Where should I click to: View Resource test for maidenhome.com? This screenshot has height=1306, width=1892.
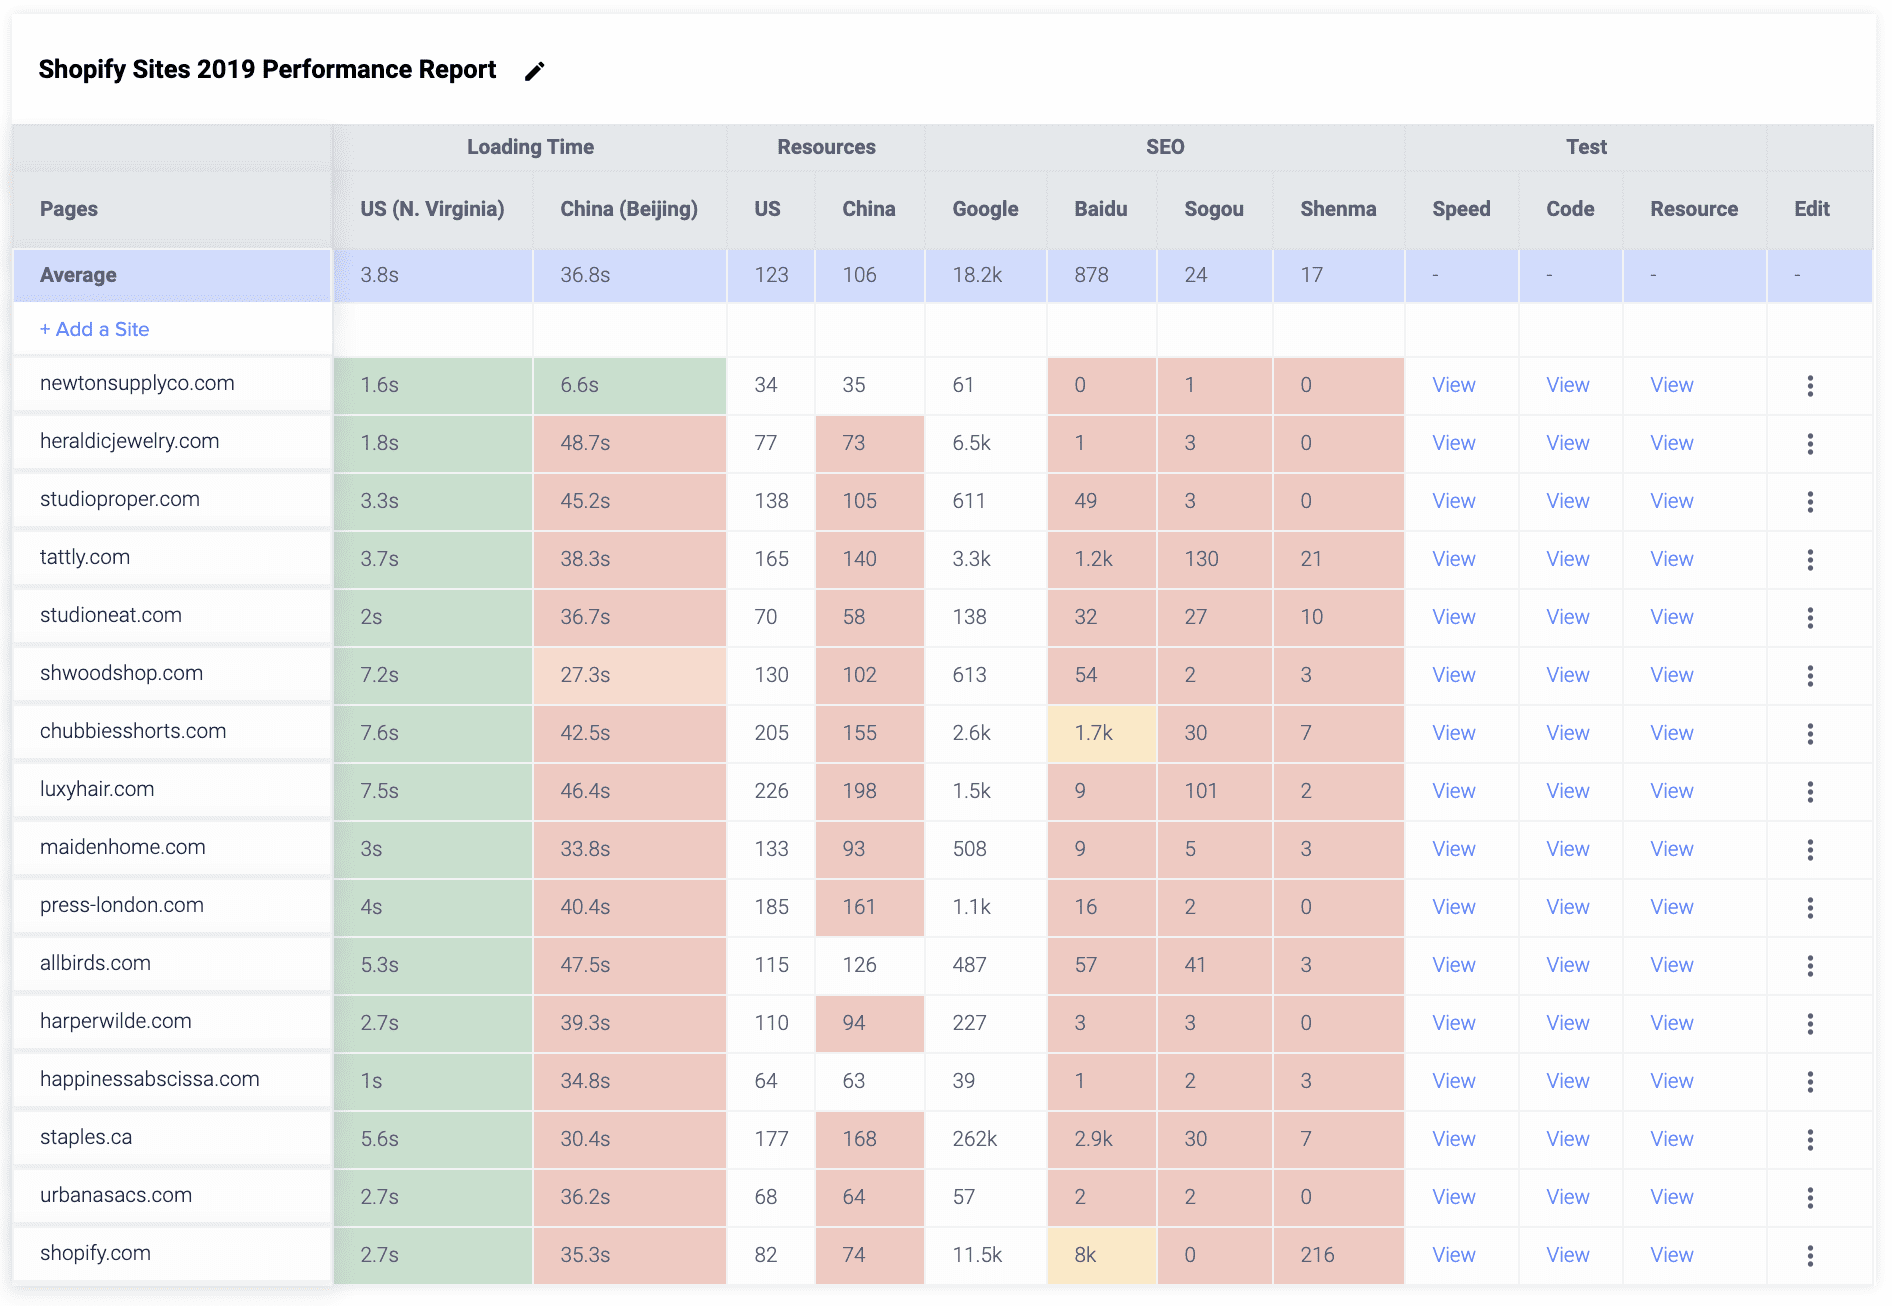(x=1671, y=849)
